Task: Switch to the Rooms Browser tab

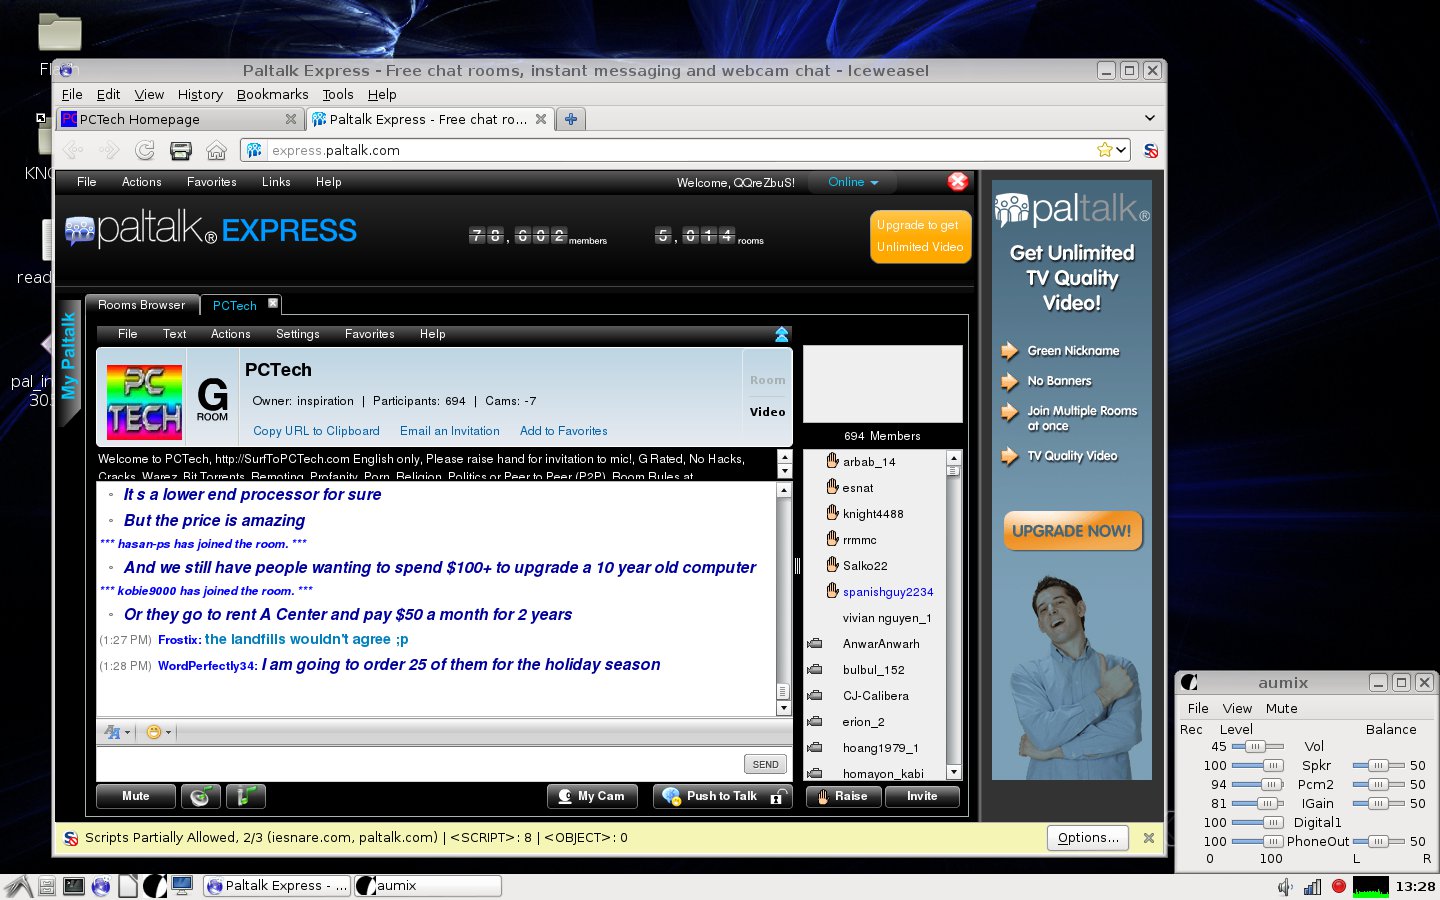Action: click(142, 305)
